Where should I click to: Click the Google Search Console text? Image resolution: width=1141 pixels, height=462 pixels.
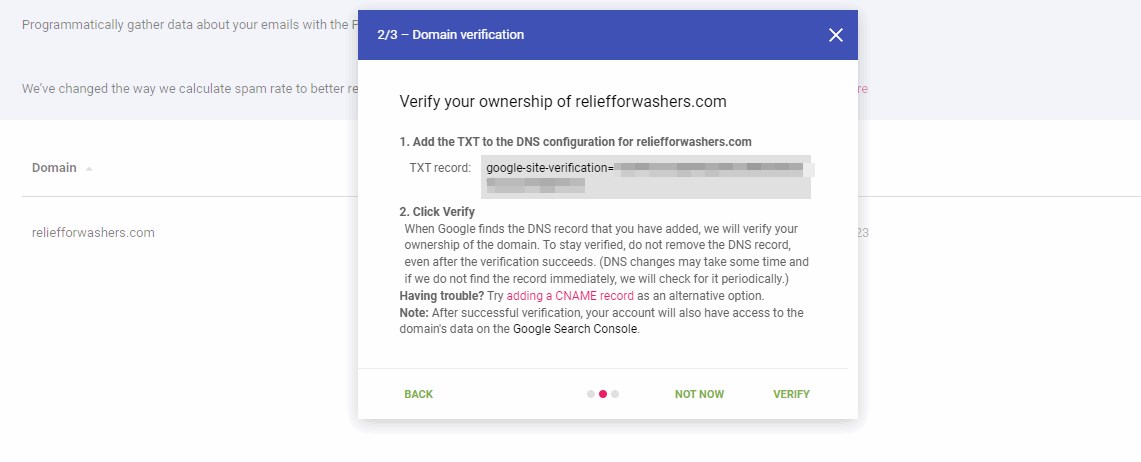575,328
